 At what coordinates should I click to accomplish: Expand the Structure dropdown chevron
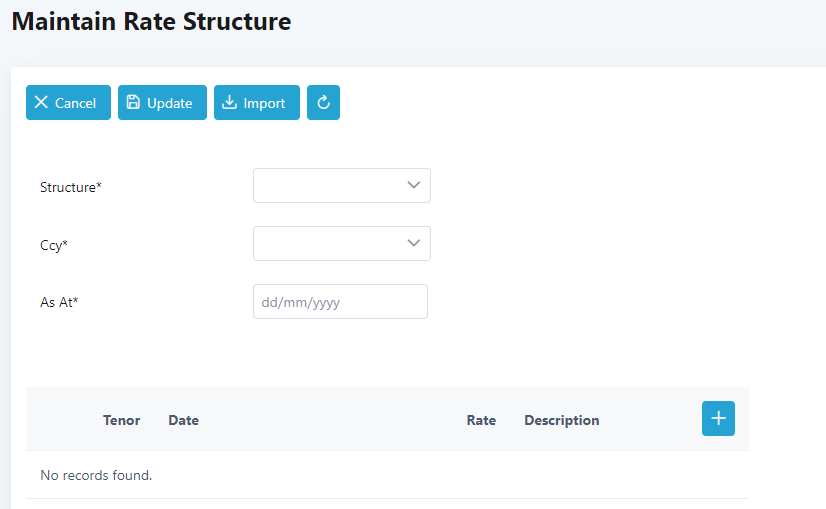[x=414, y=185]
